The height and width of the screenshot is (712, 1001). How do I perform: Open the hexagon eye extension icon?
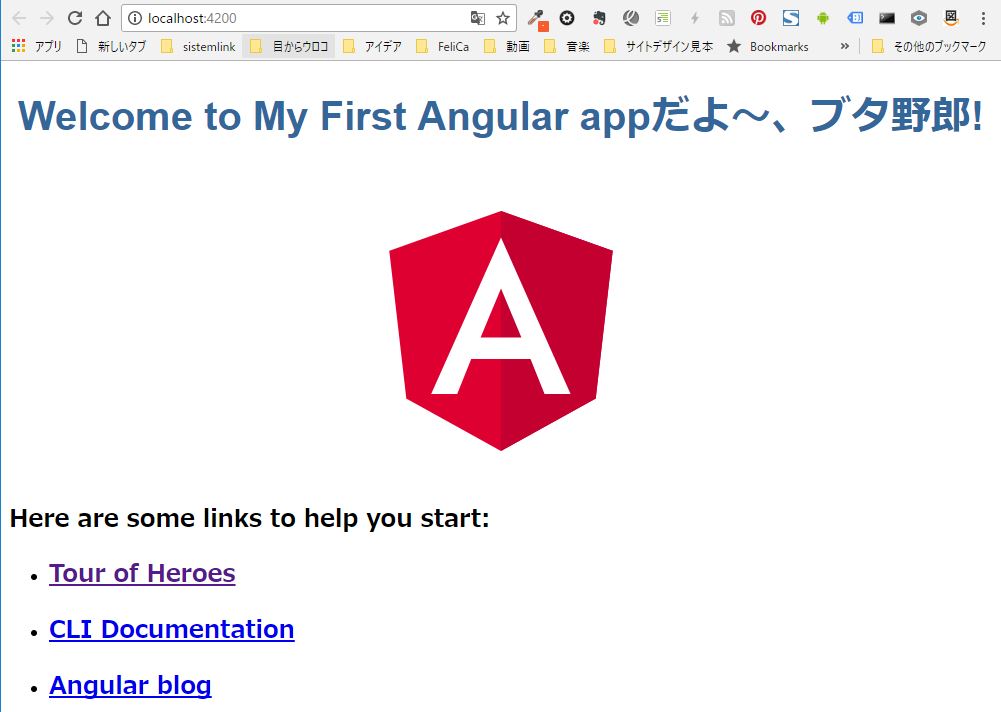919,18
